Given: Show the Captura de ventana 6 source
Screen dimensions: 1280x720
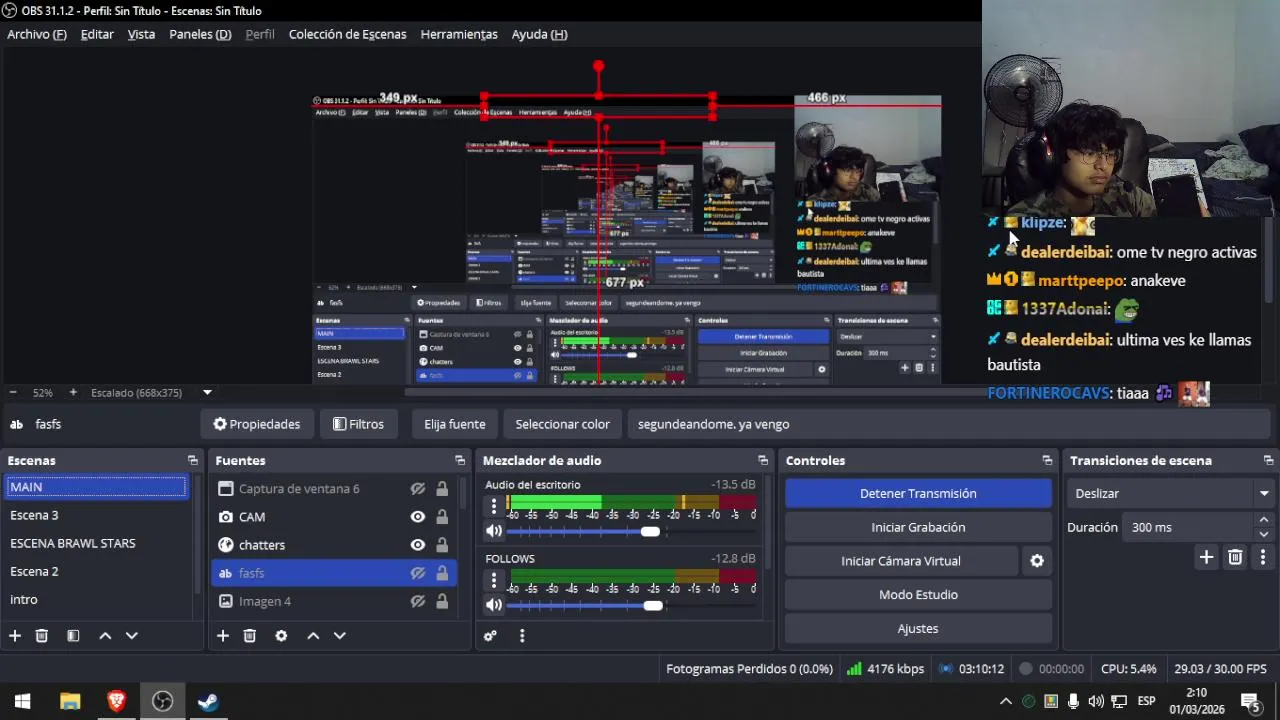Looking at the screenshot, I should point(418,489).
